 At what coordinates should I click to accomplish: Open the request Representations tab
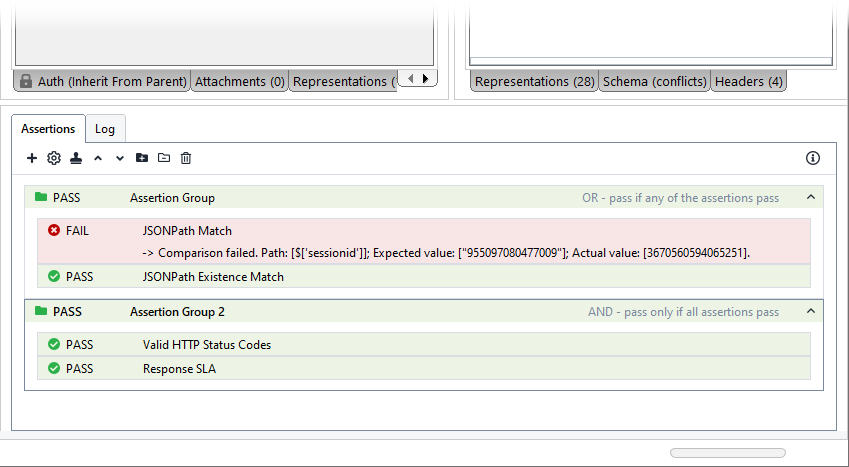click(x=344, y=81)
